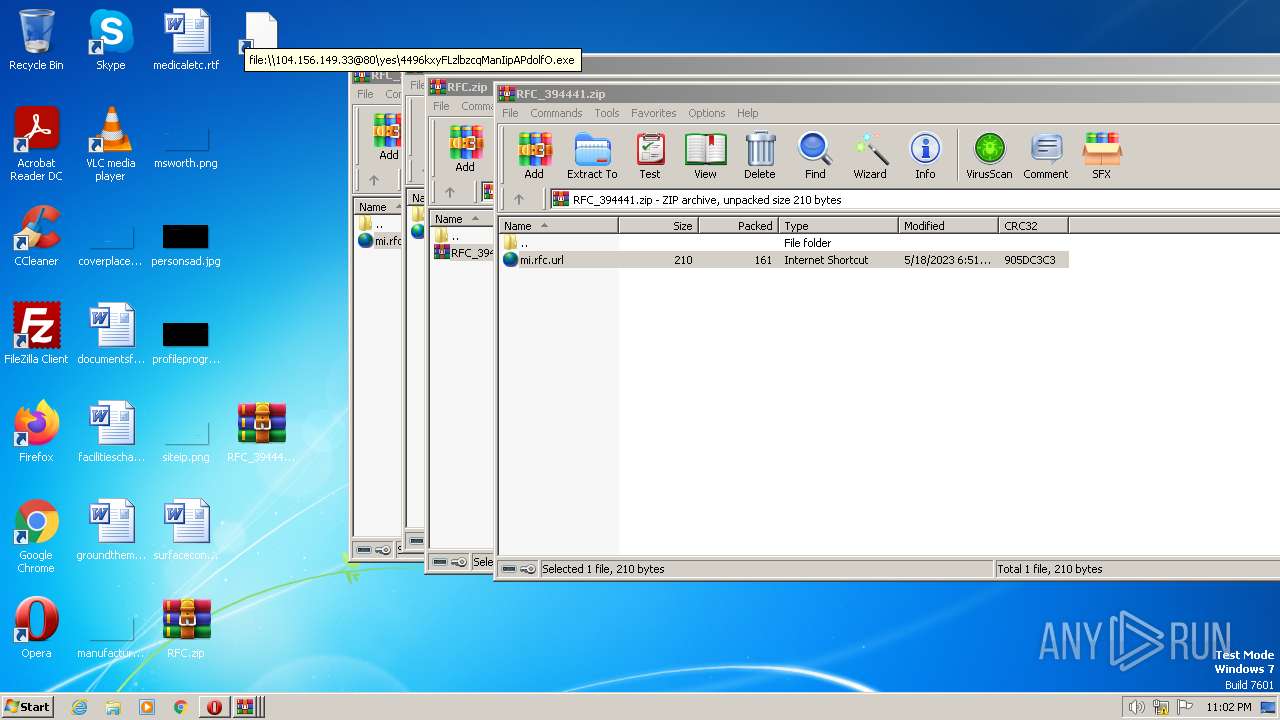This screenshot has height=720, width=1280.
Task: Open the CCleaner desktop shortcut
Action: [x=36, y=237]
